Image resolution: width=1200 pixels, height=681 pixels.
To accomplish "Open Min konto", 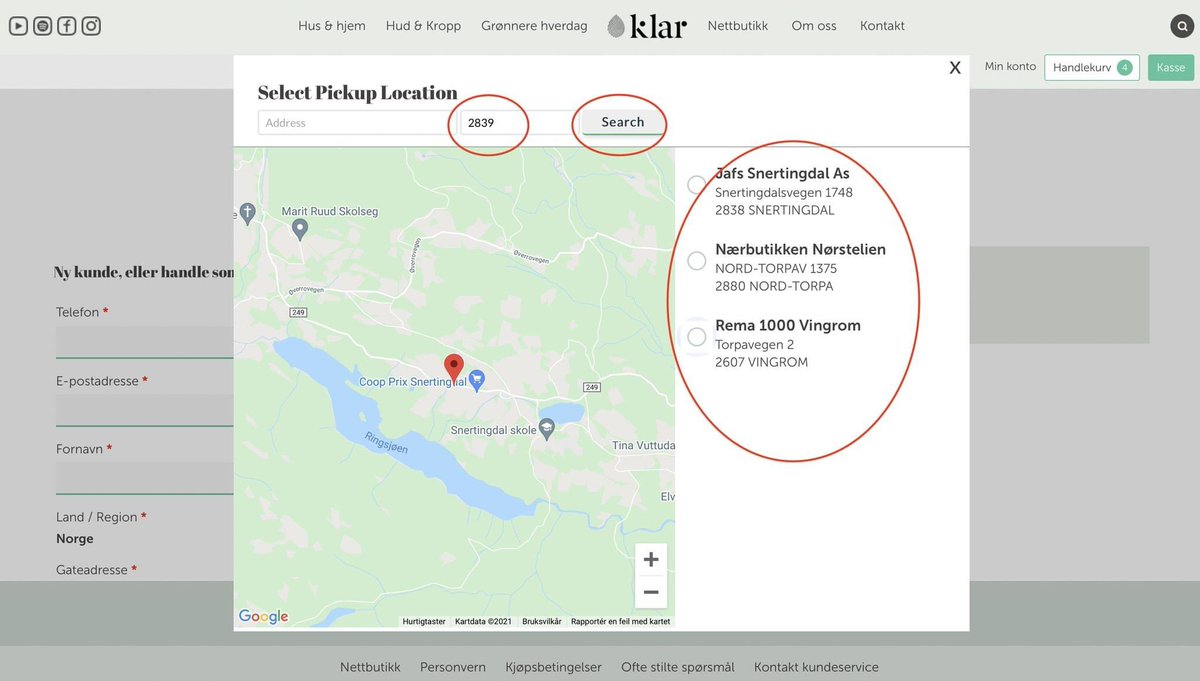I will pyautogui.click(x=1010, y=67).
